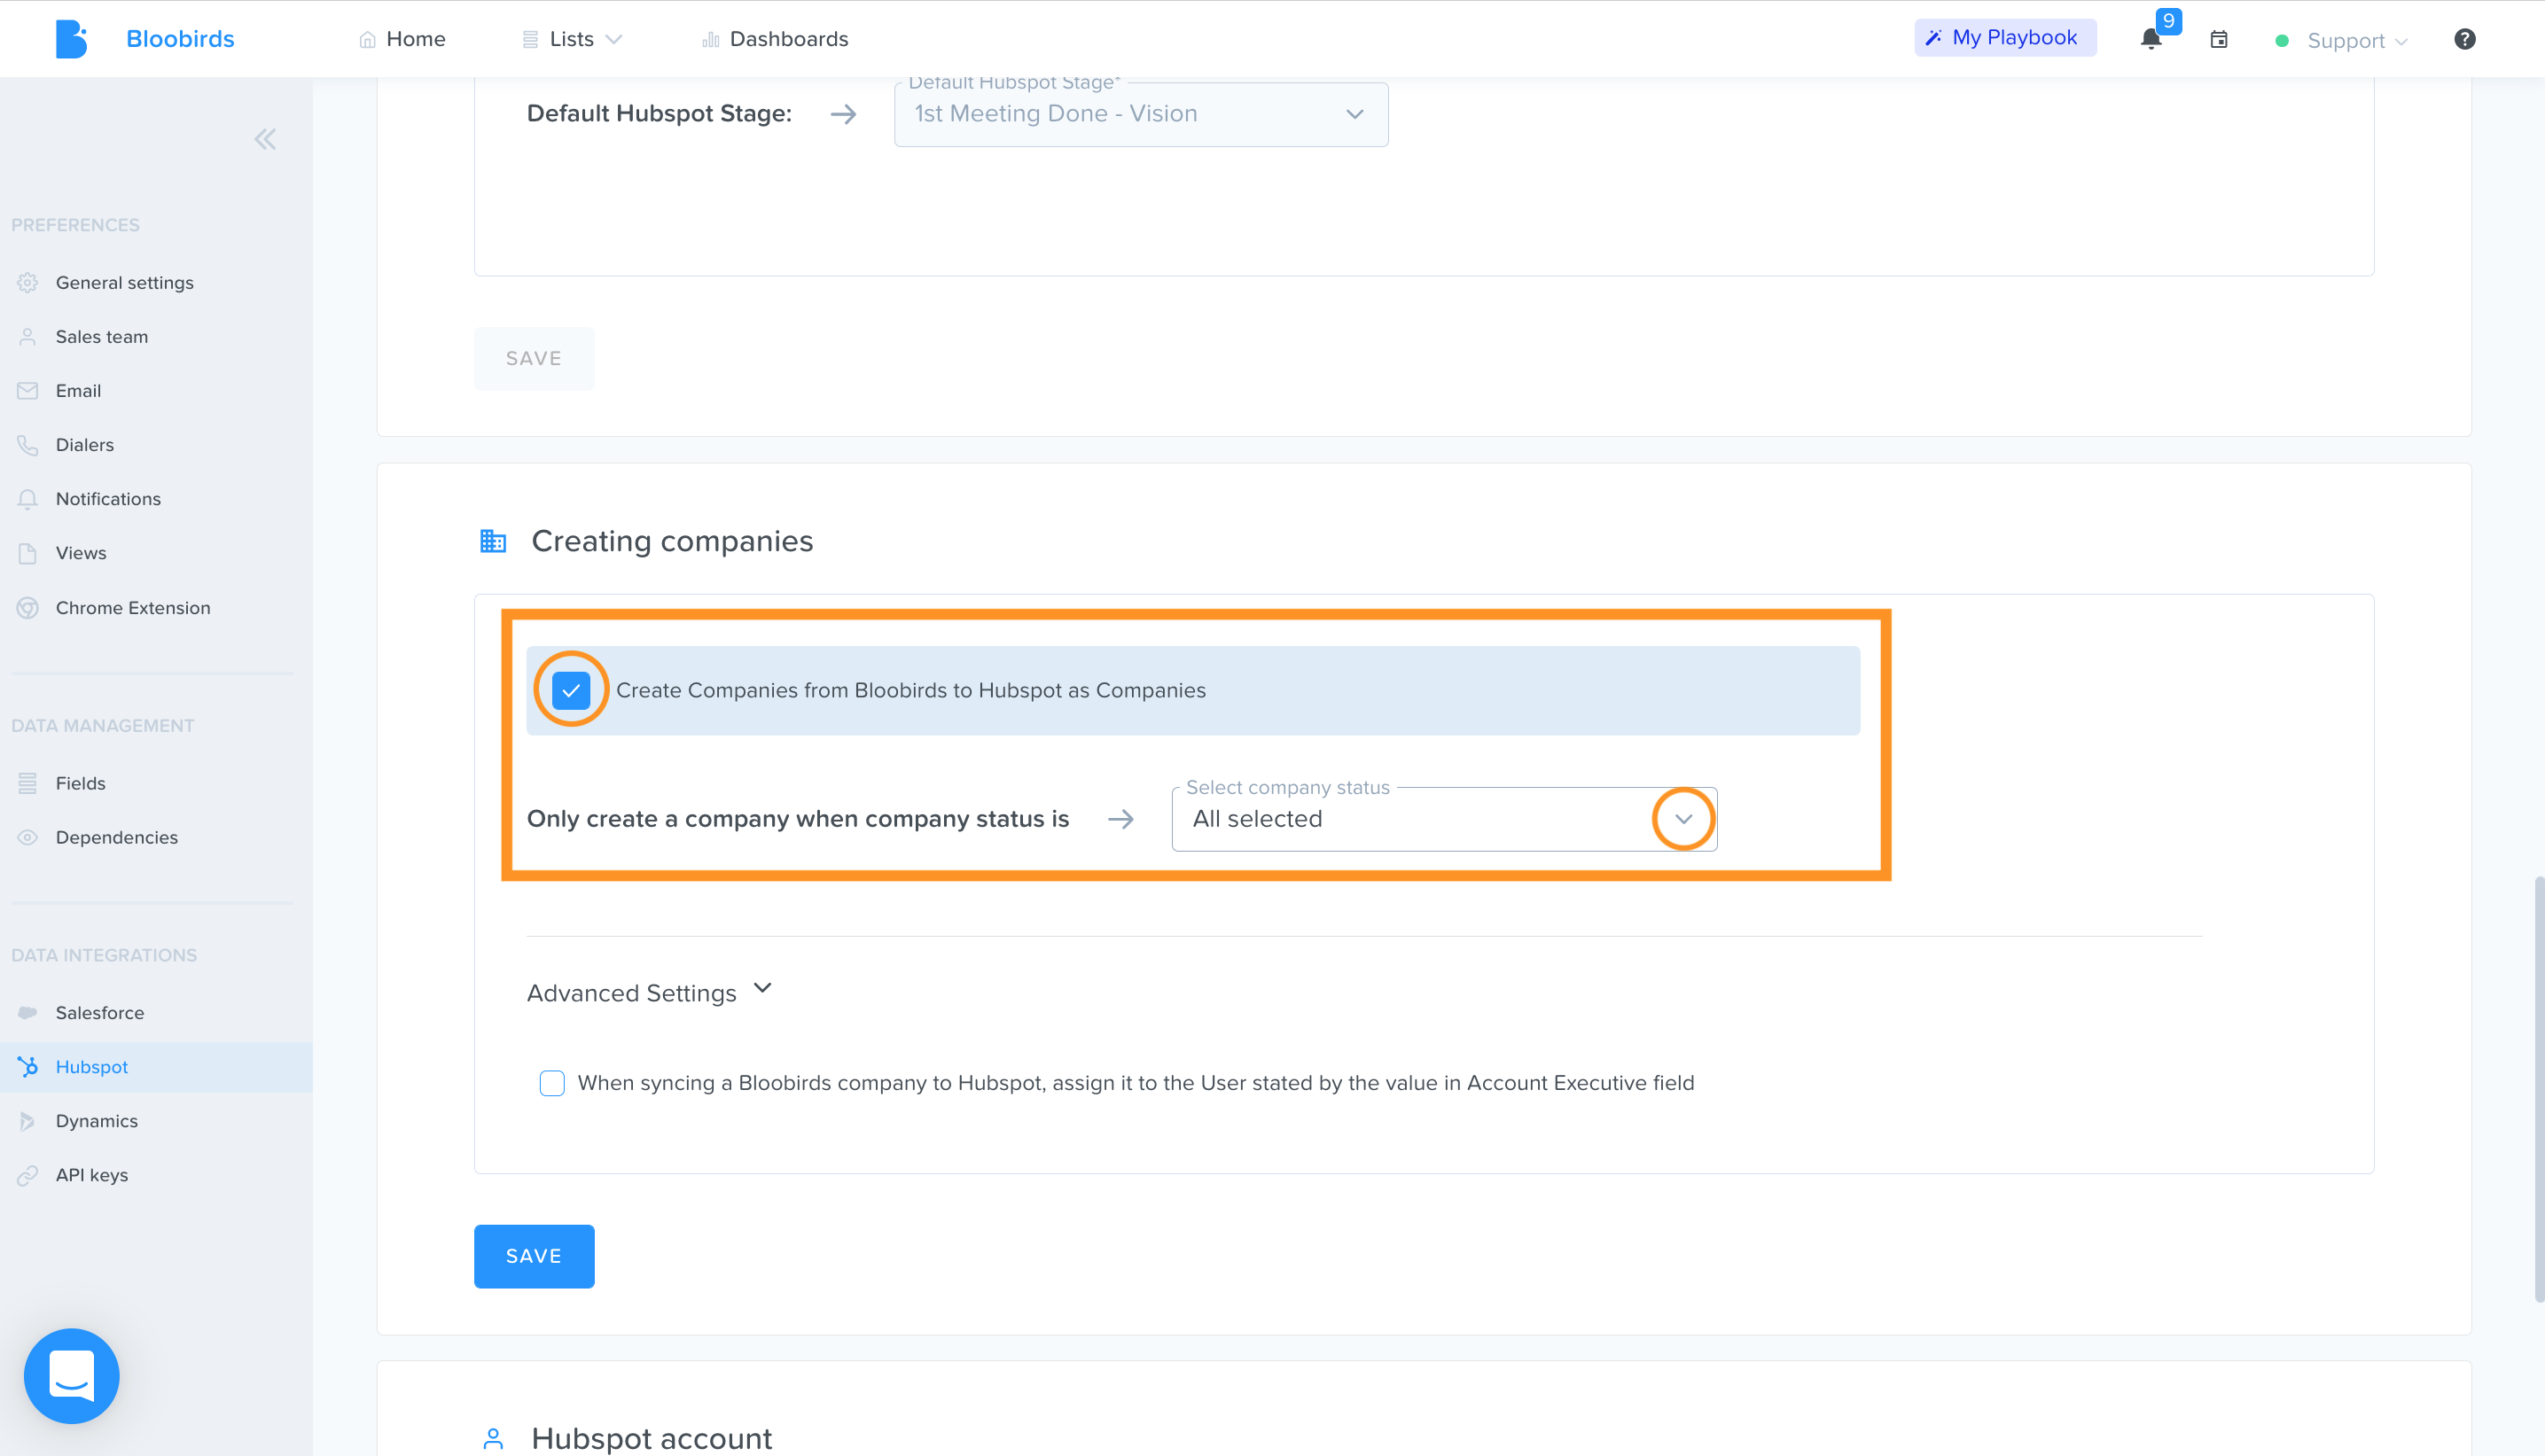
Task: Click the Dialers phone icon
Action: coord(28,445)
